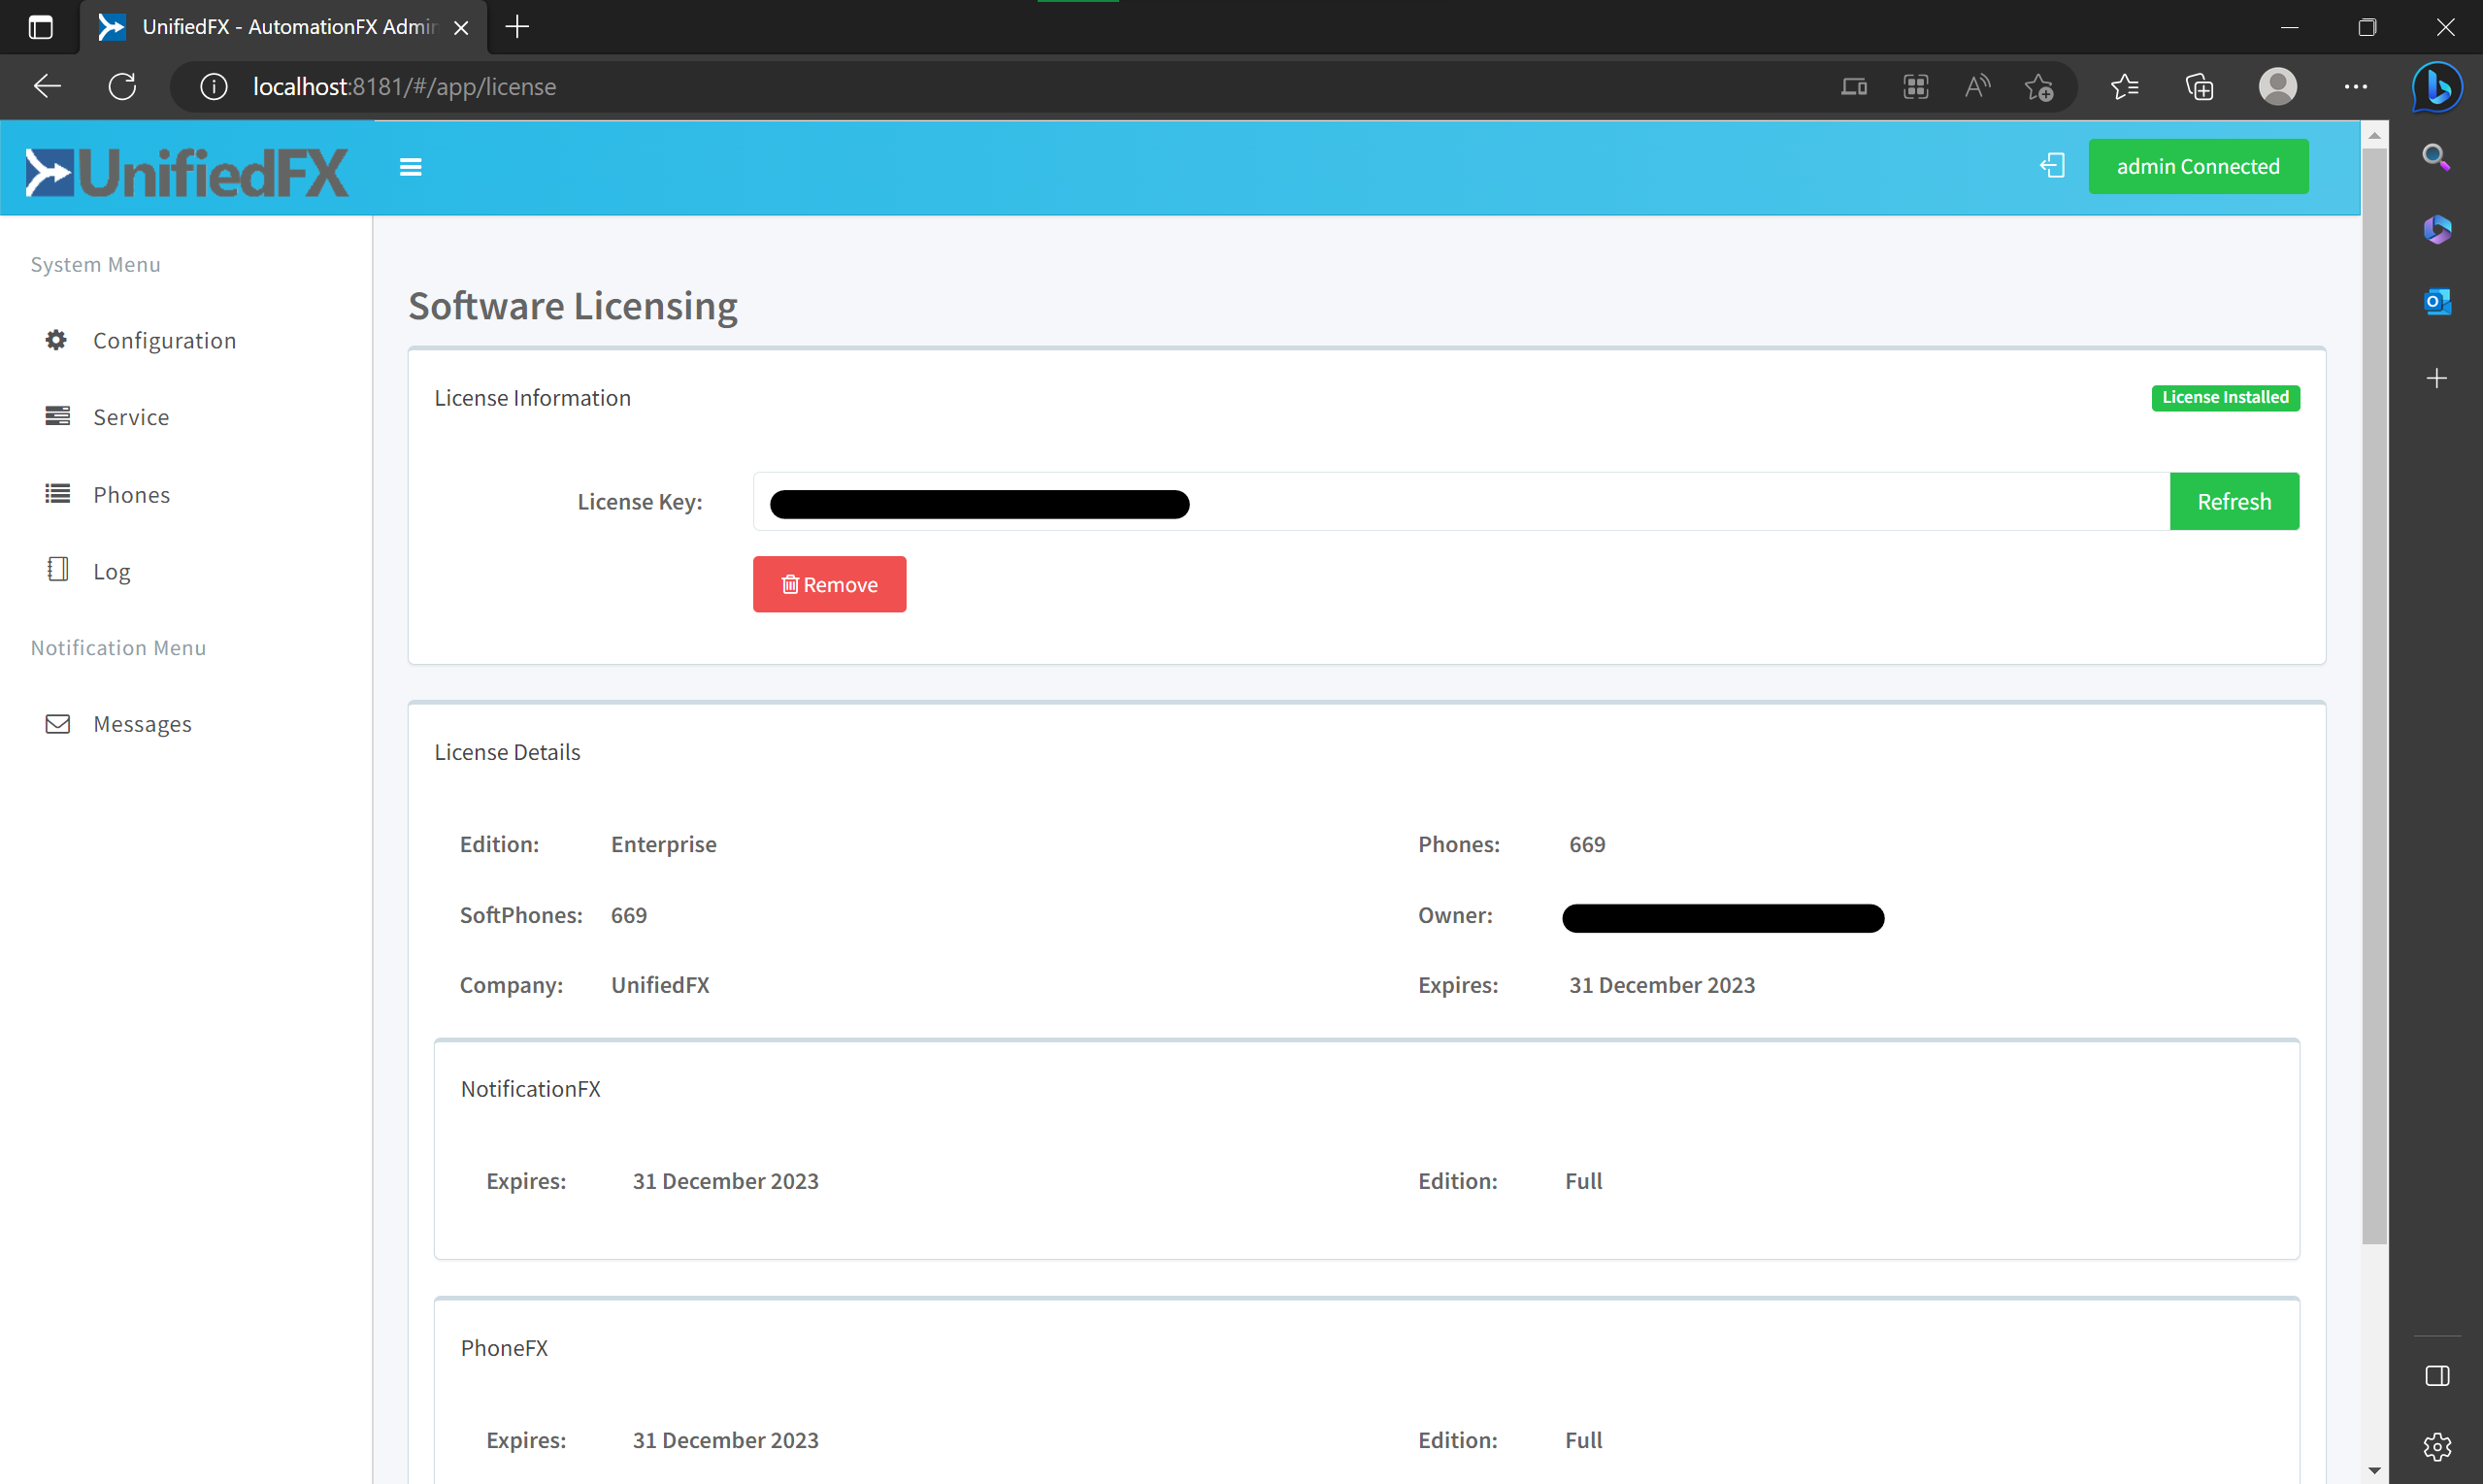Image resolution: width=2483 pixels, height=1484 pixels.
Task: Click the sidebar add plus icon
Action: (2436, 378)
